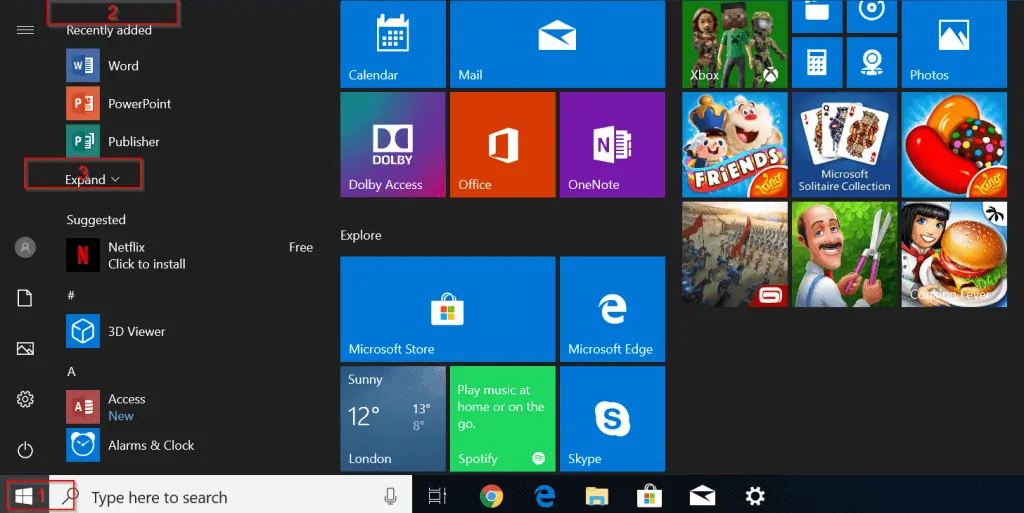Install the suggested Netflix app
The width and height of the screenshot is (1024, 513).
[189, 255]
